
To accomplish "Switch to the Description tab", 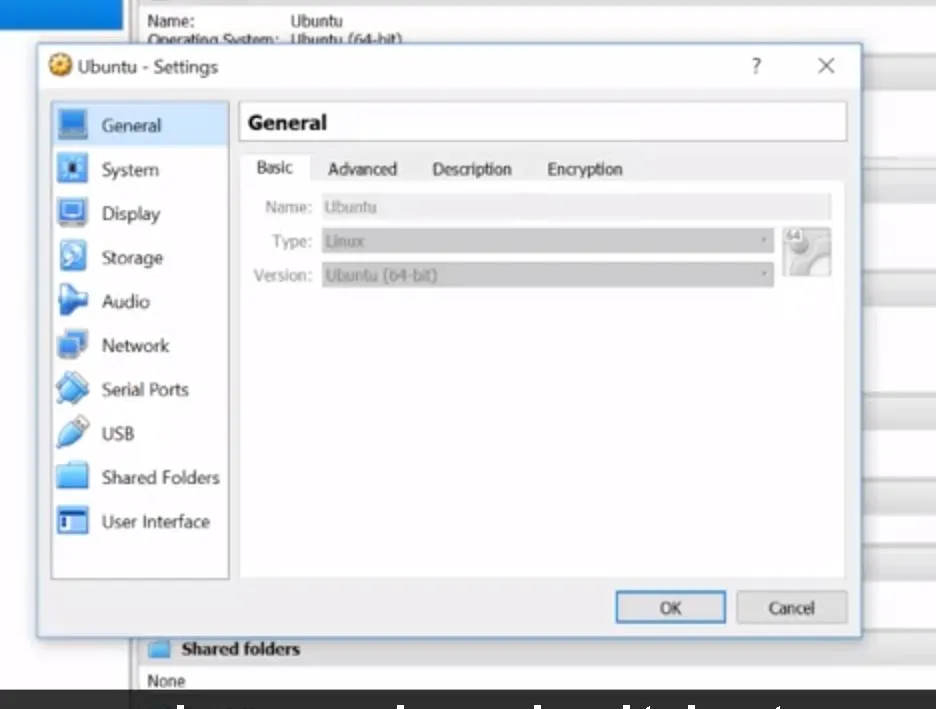I will click(x=472, y=169).
